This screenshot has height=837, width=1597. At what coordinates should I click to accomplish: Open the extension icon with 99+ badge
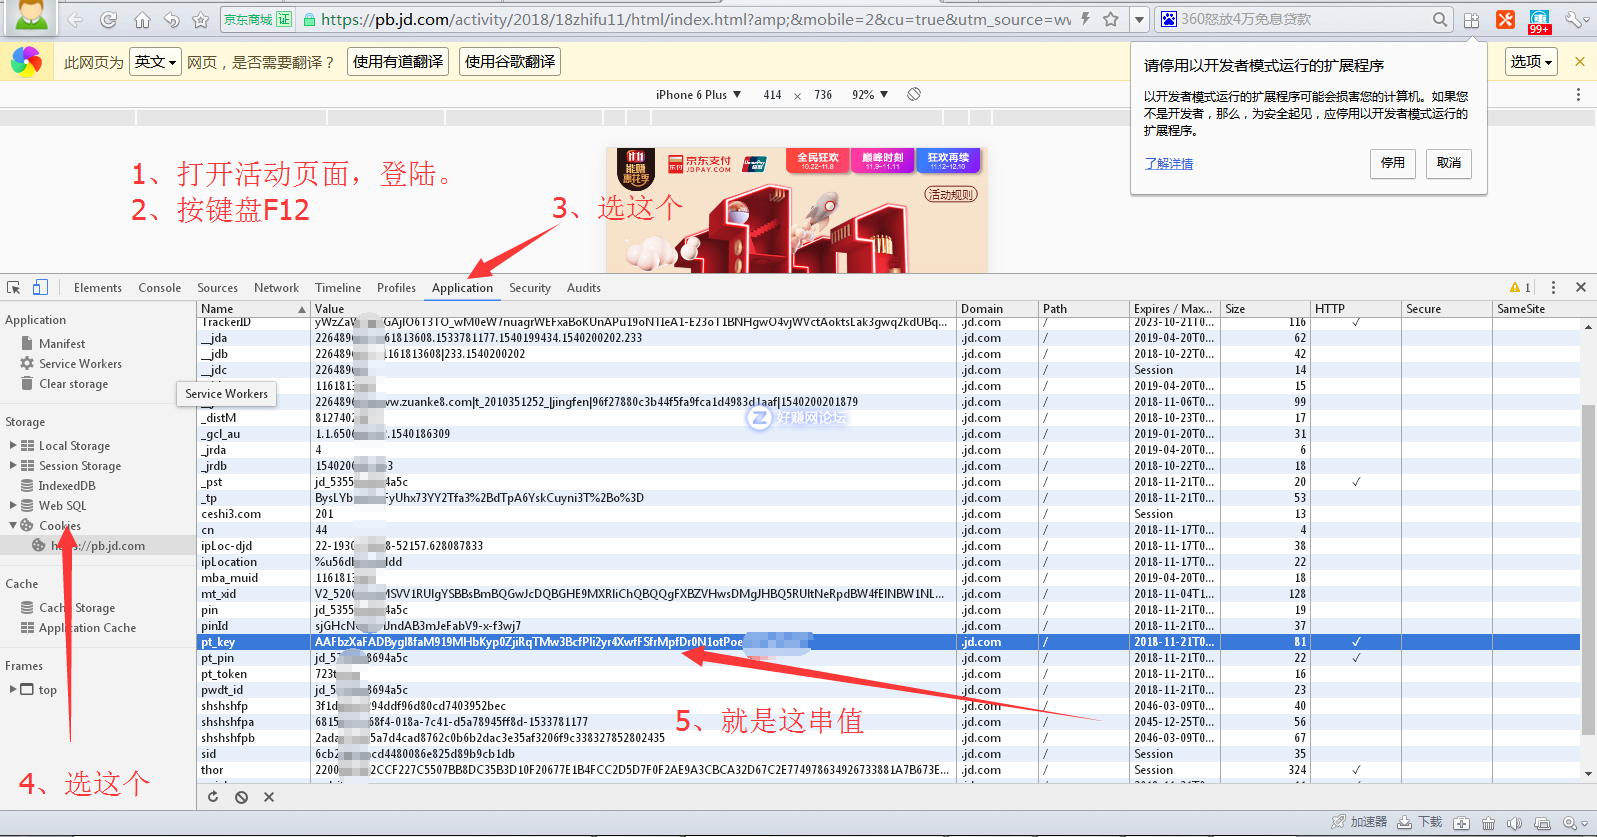click(x=1539, y=20)
